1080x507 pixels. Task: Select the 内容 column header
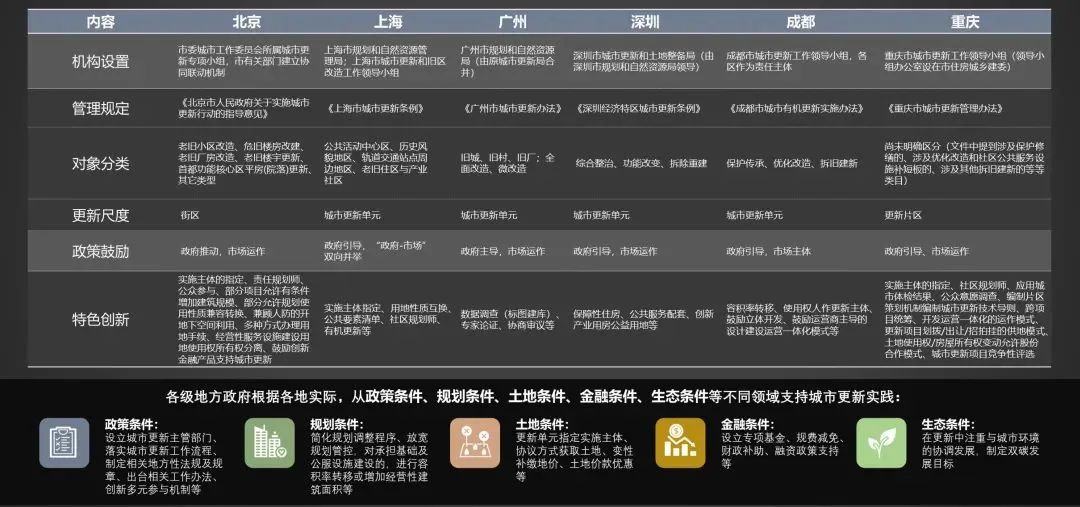(x=101, y=22)
